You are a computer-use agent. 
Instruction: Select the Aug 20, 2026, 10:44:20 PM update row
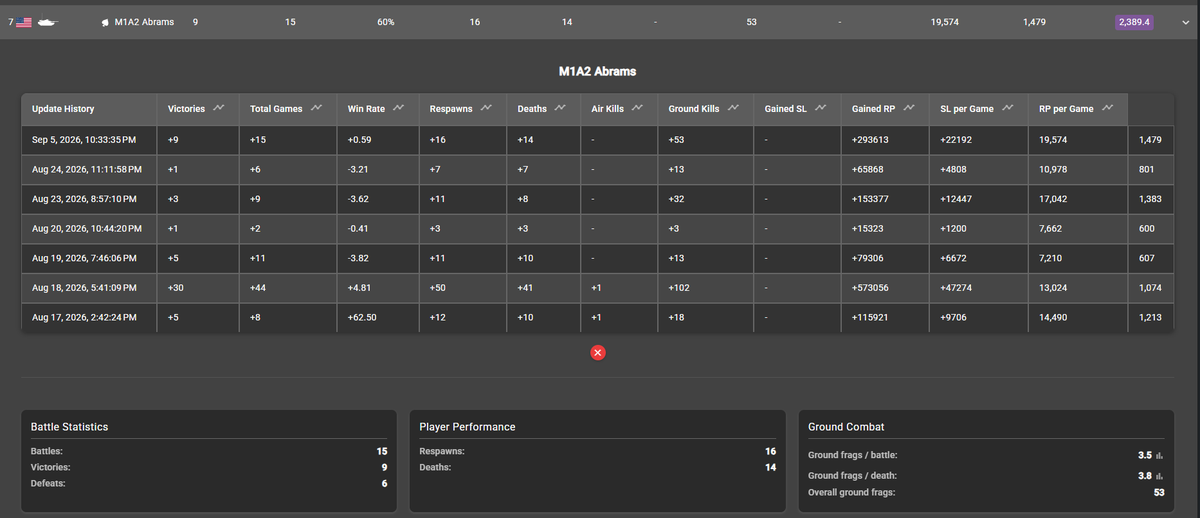click(597, 229)
